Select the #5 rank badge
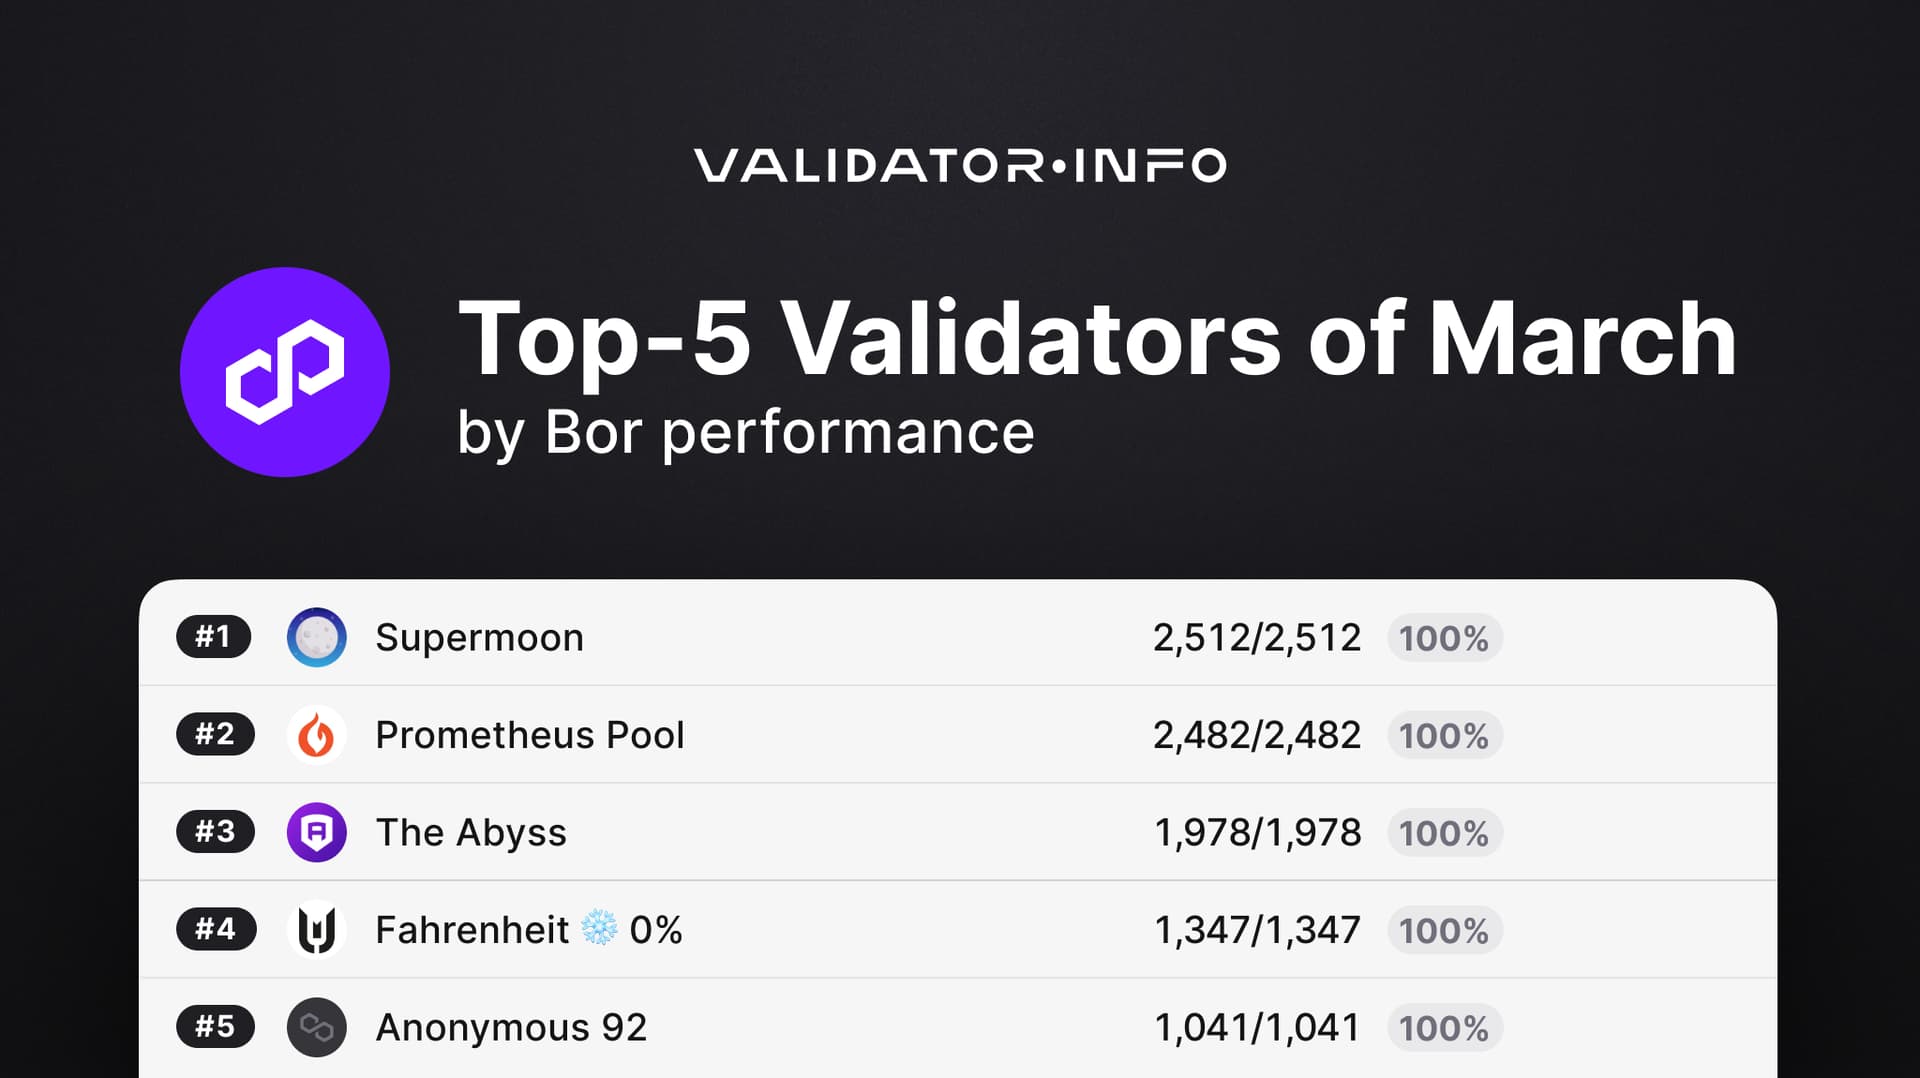 (215, 1026)
